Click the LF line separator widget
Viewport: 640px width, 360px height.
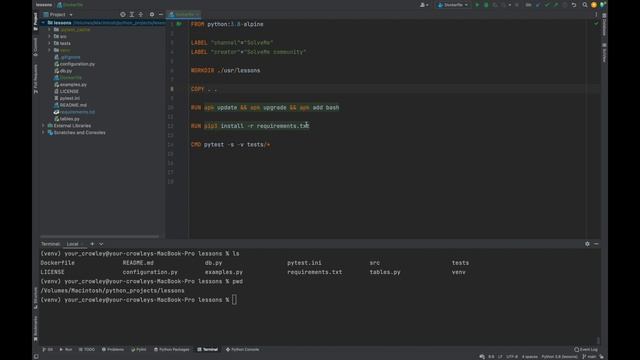[500, 357]
